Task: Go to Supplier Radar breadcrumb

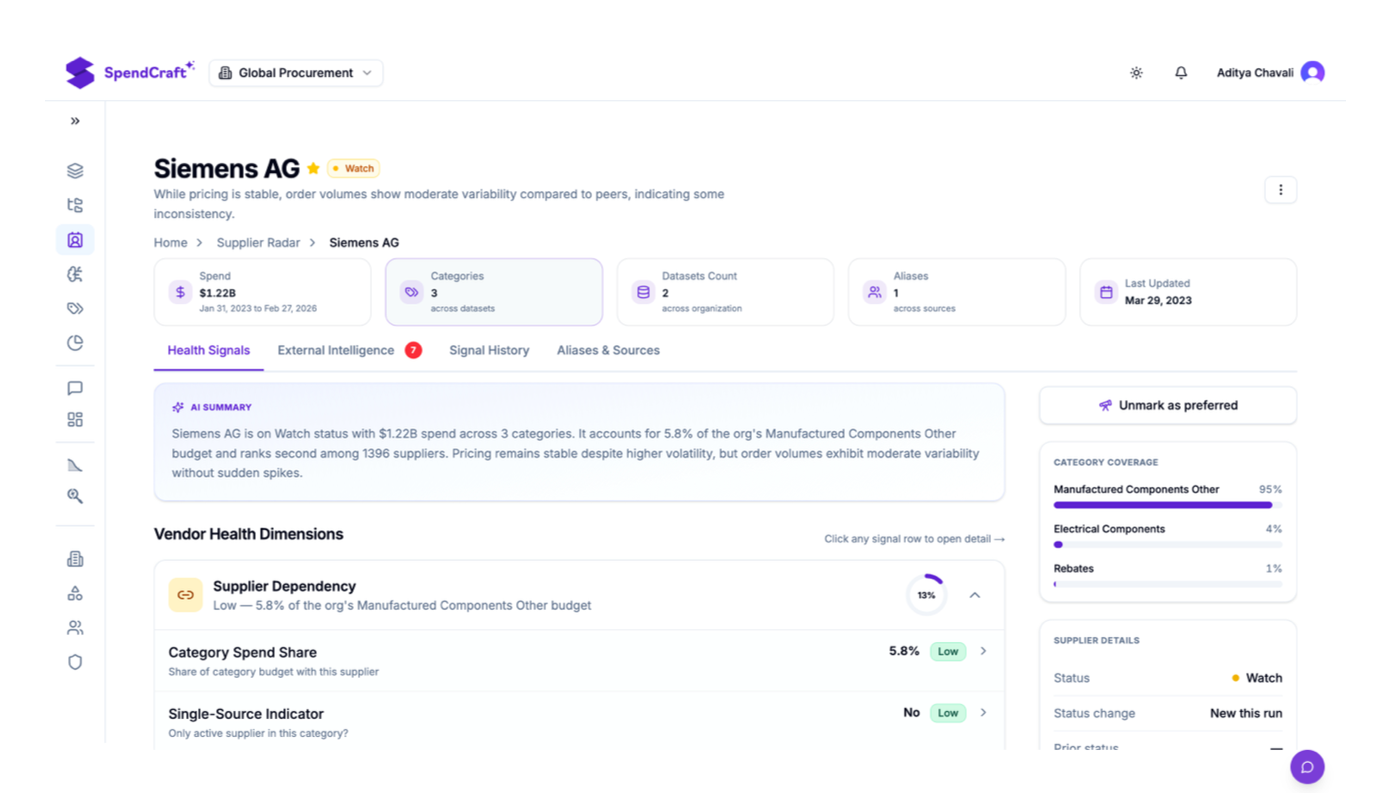Action: pyautogui.click(x=258, y=243)
